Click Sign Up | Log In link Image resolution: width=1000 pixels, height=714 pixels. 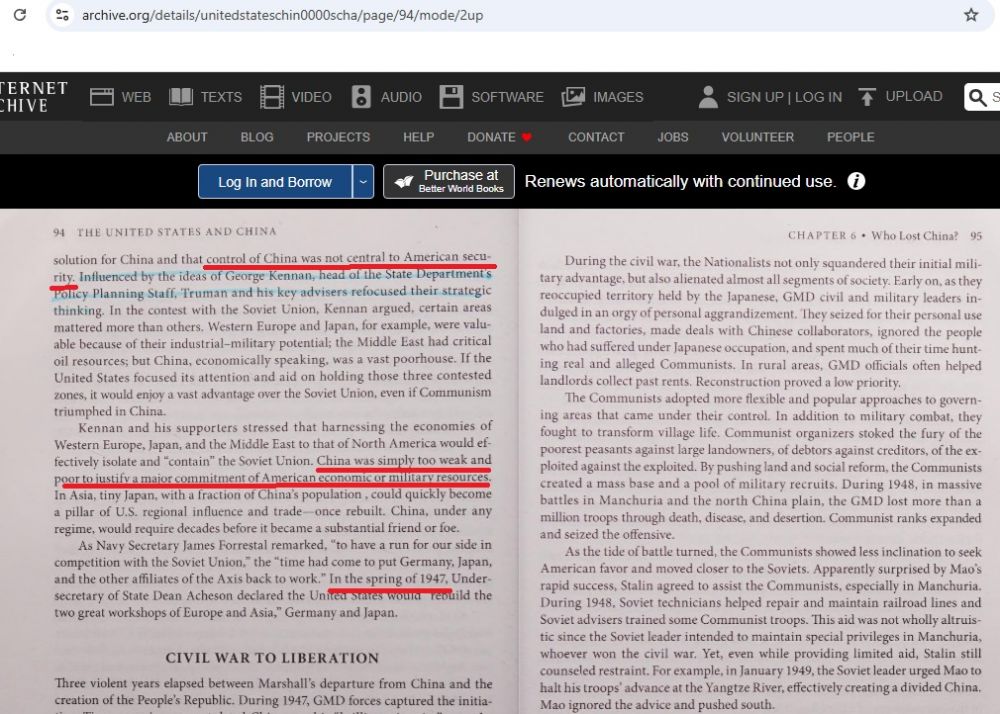(x=783, y=97)
